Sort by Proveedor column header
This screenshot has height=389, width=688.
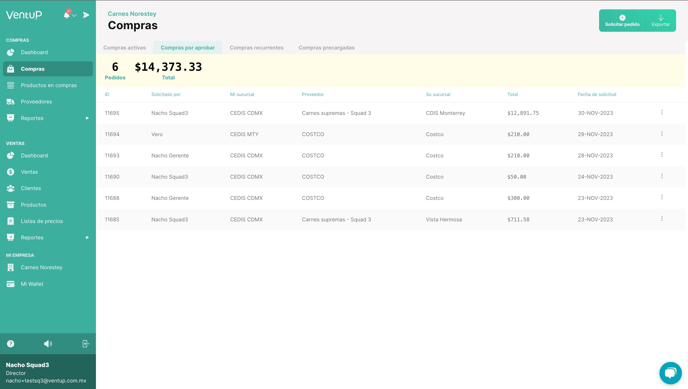pyautogui.click(x=312, y=94)
